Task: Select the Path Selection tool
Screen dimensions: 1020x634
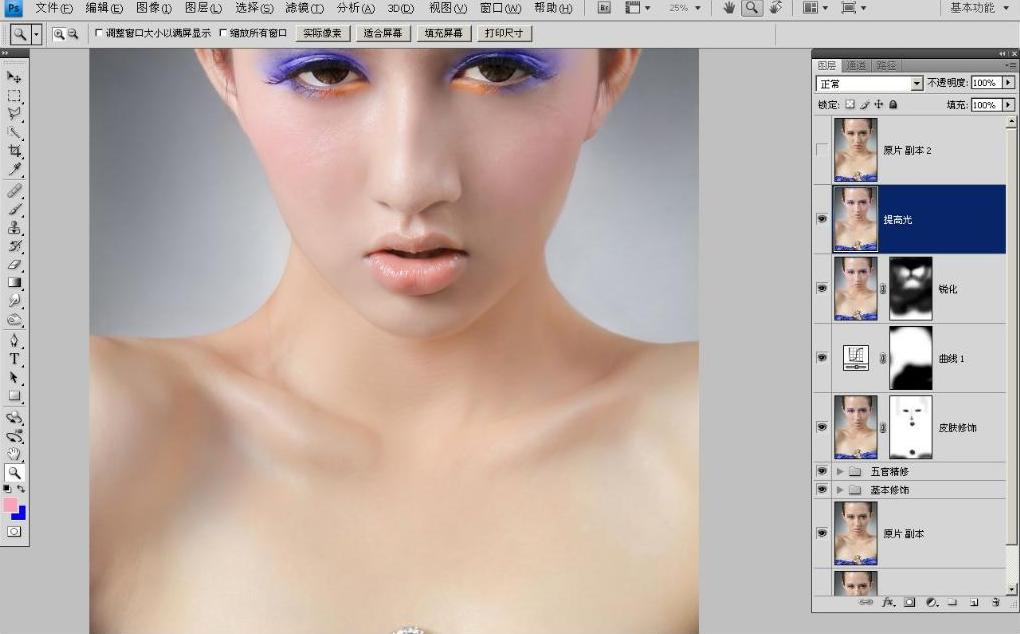Action: [x=14, y=377]
